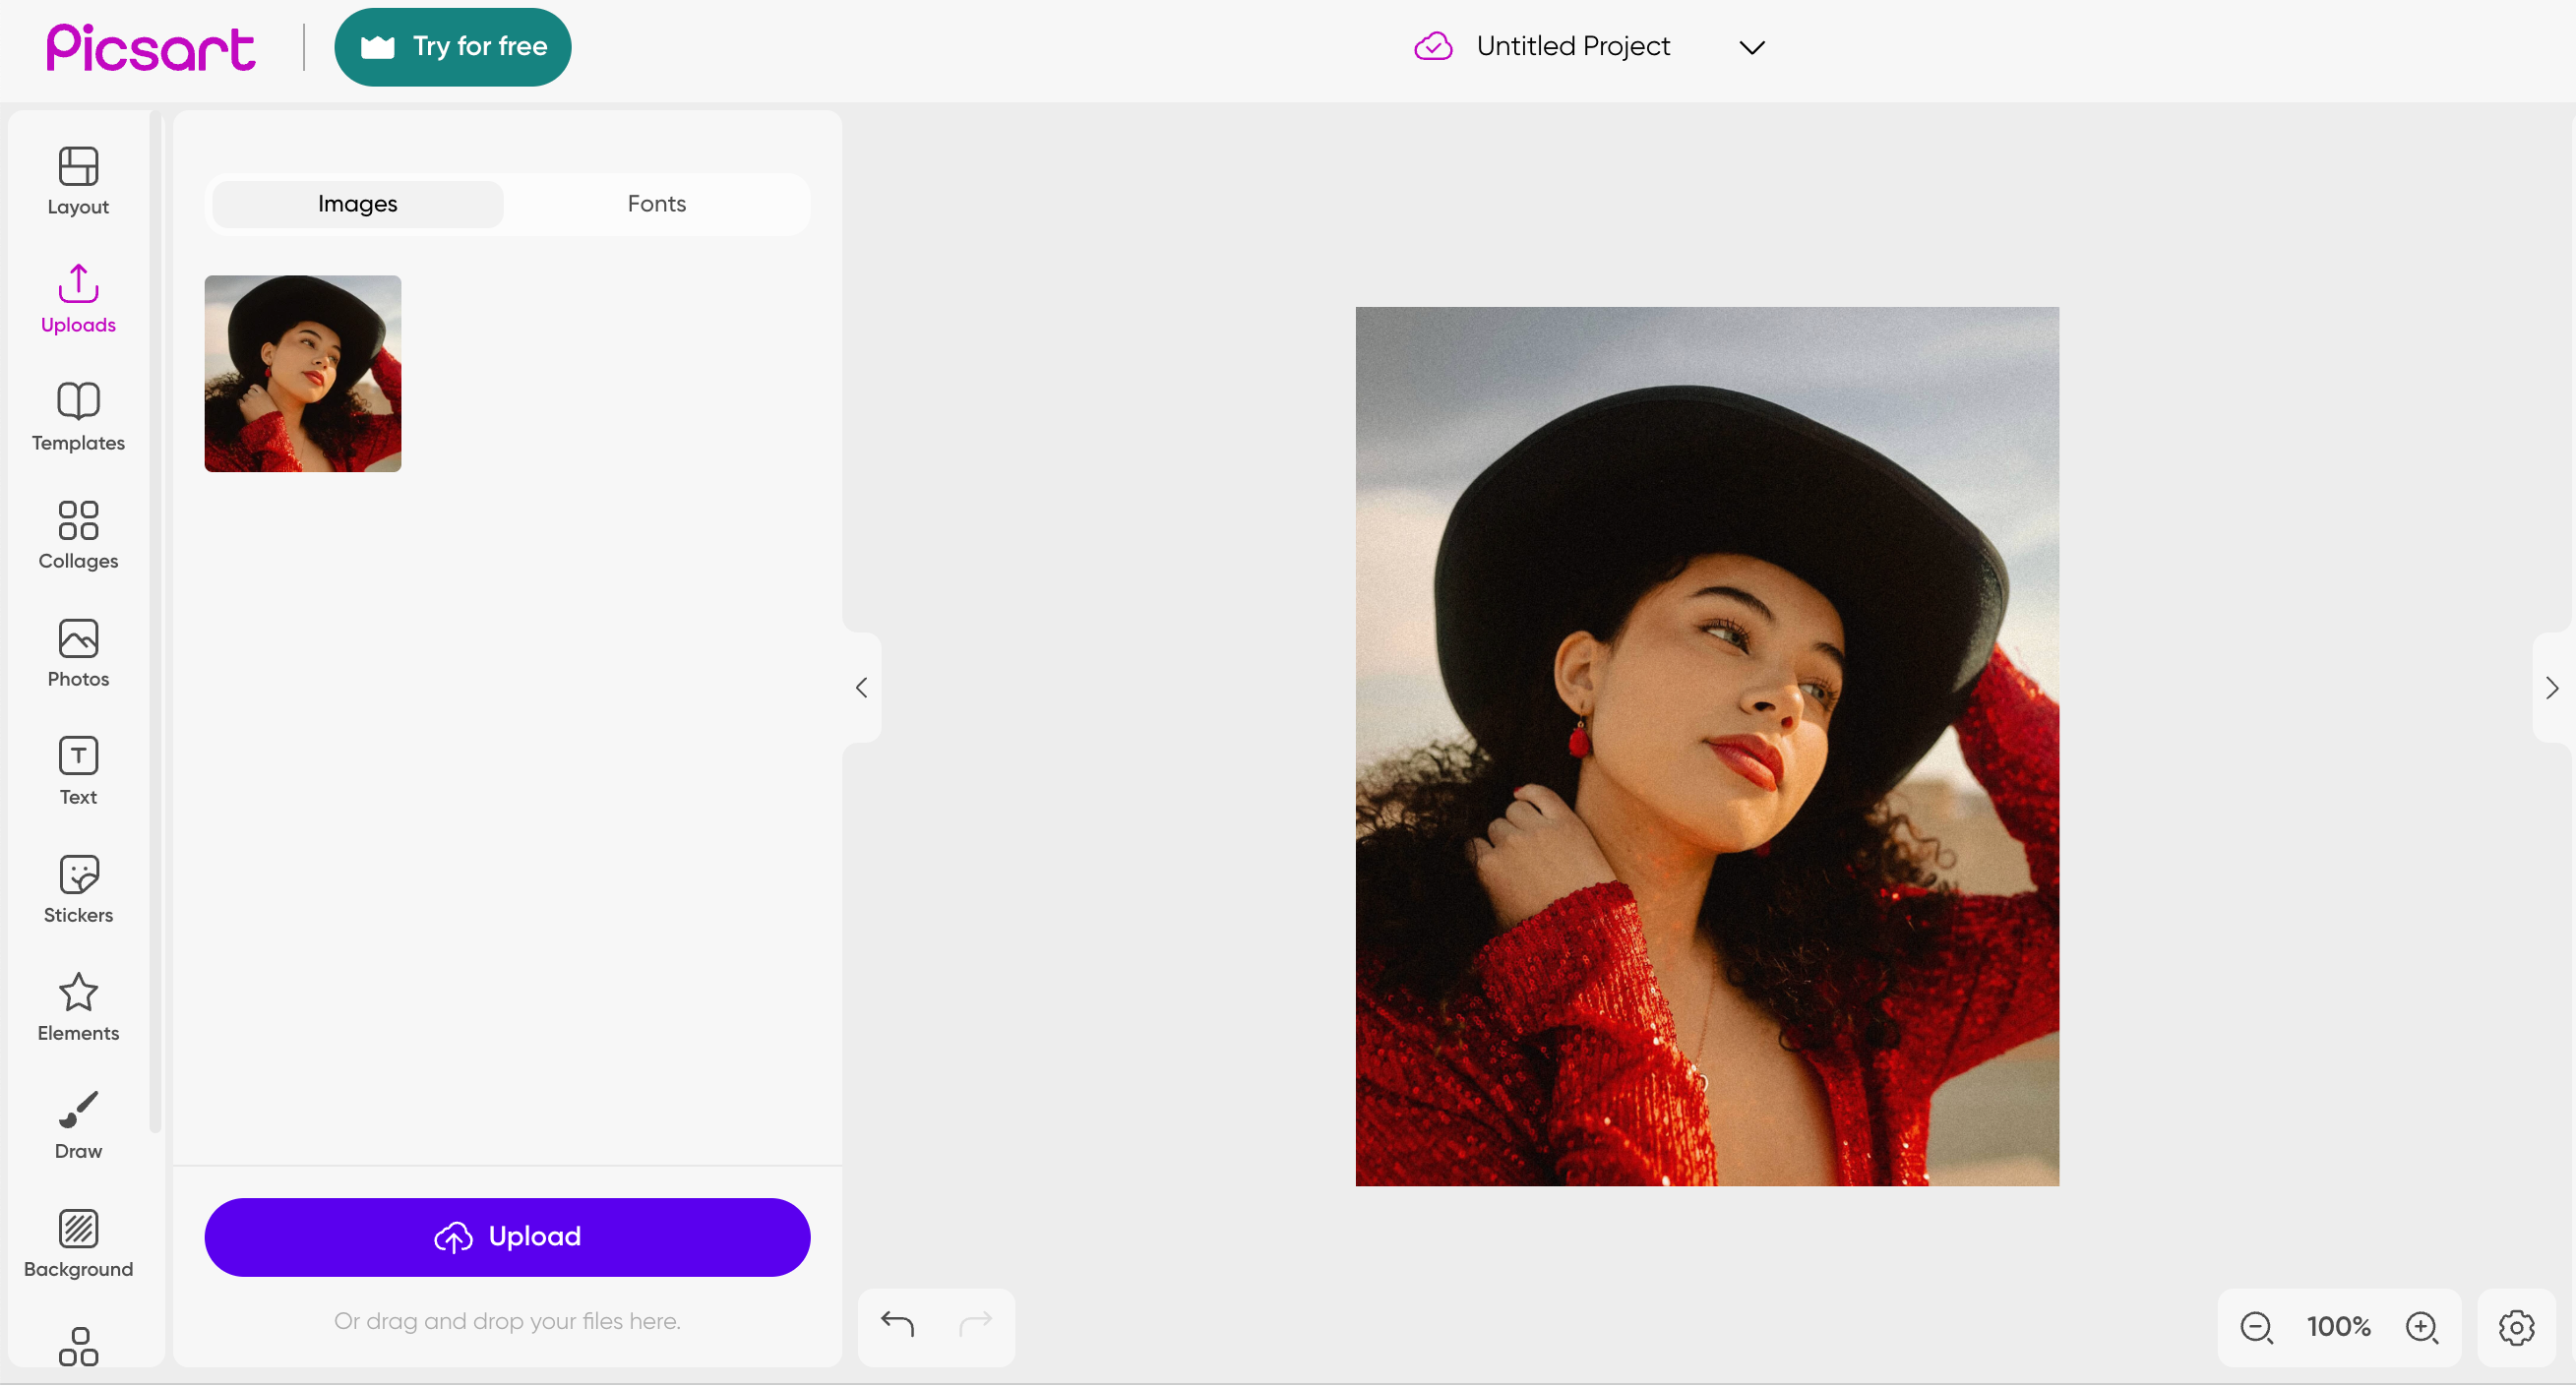Expand the right side panel
The height and width of the screenshot is (1387, 2576).
[x=2552, y=687]
